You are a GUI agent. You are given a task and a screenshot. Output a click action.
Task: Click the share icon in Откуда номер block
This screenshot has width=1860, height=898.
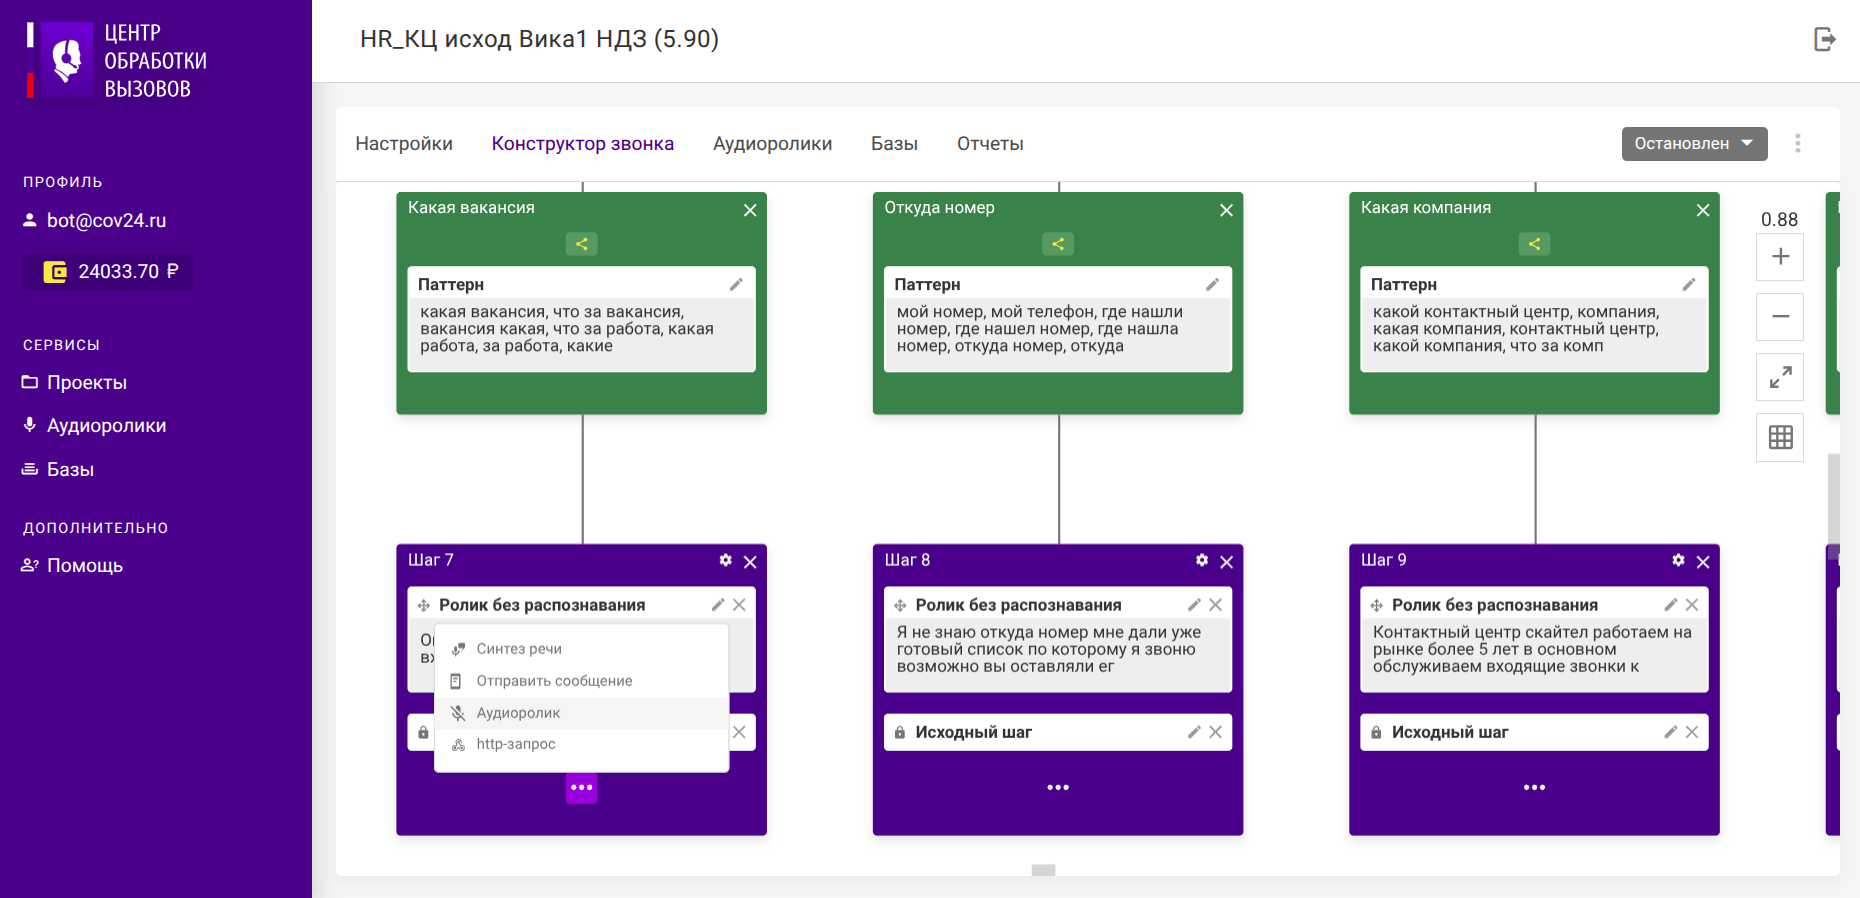(1058, 244)
